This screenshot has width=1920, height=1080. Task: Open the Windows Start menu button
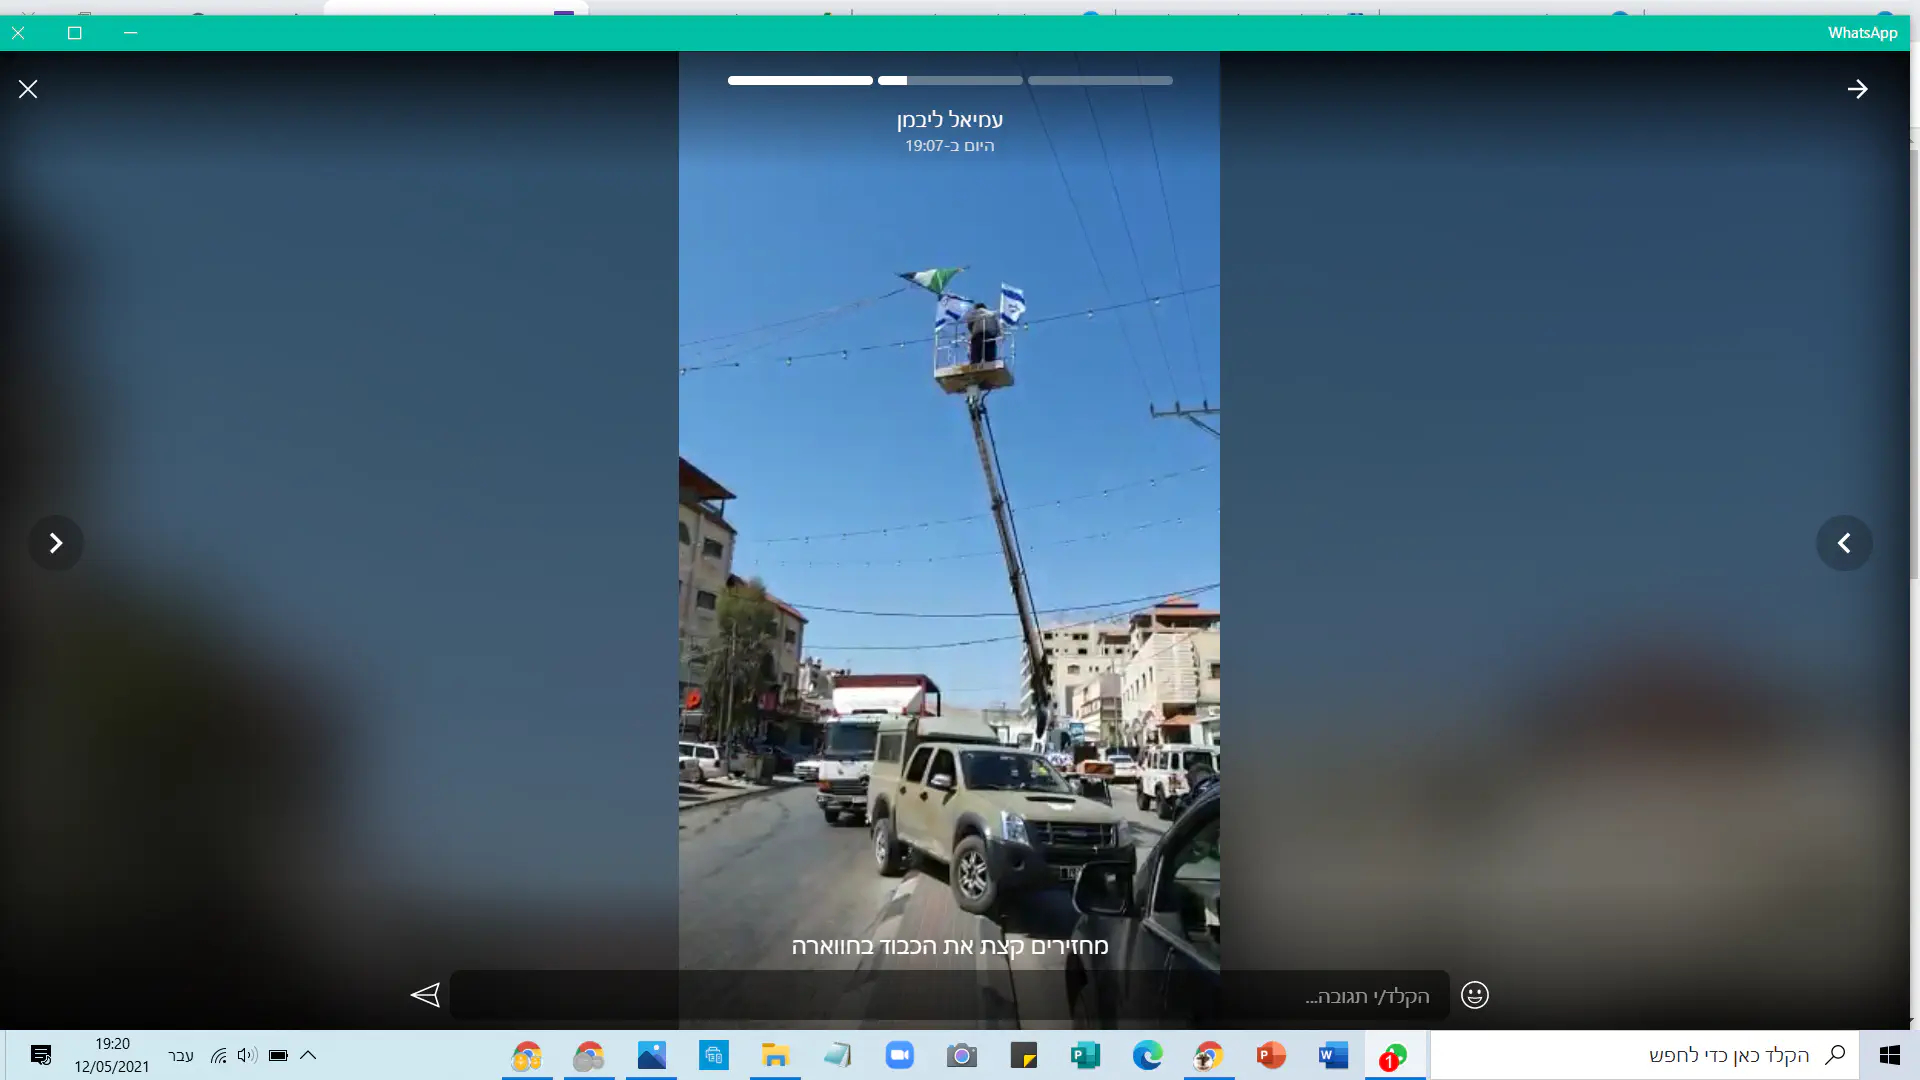pos(1889,1056)
